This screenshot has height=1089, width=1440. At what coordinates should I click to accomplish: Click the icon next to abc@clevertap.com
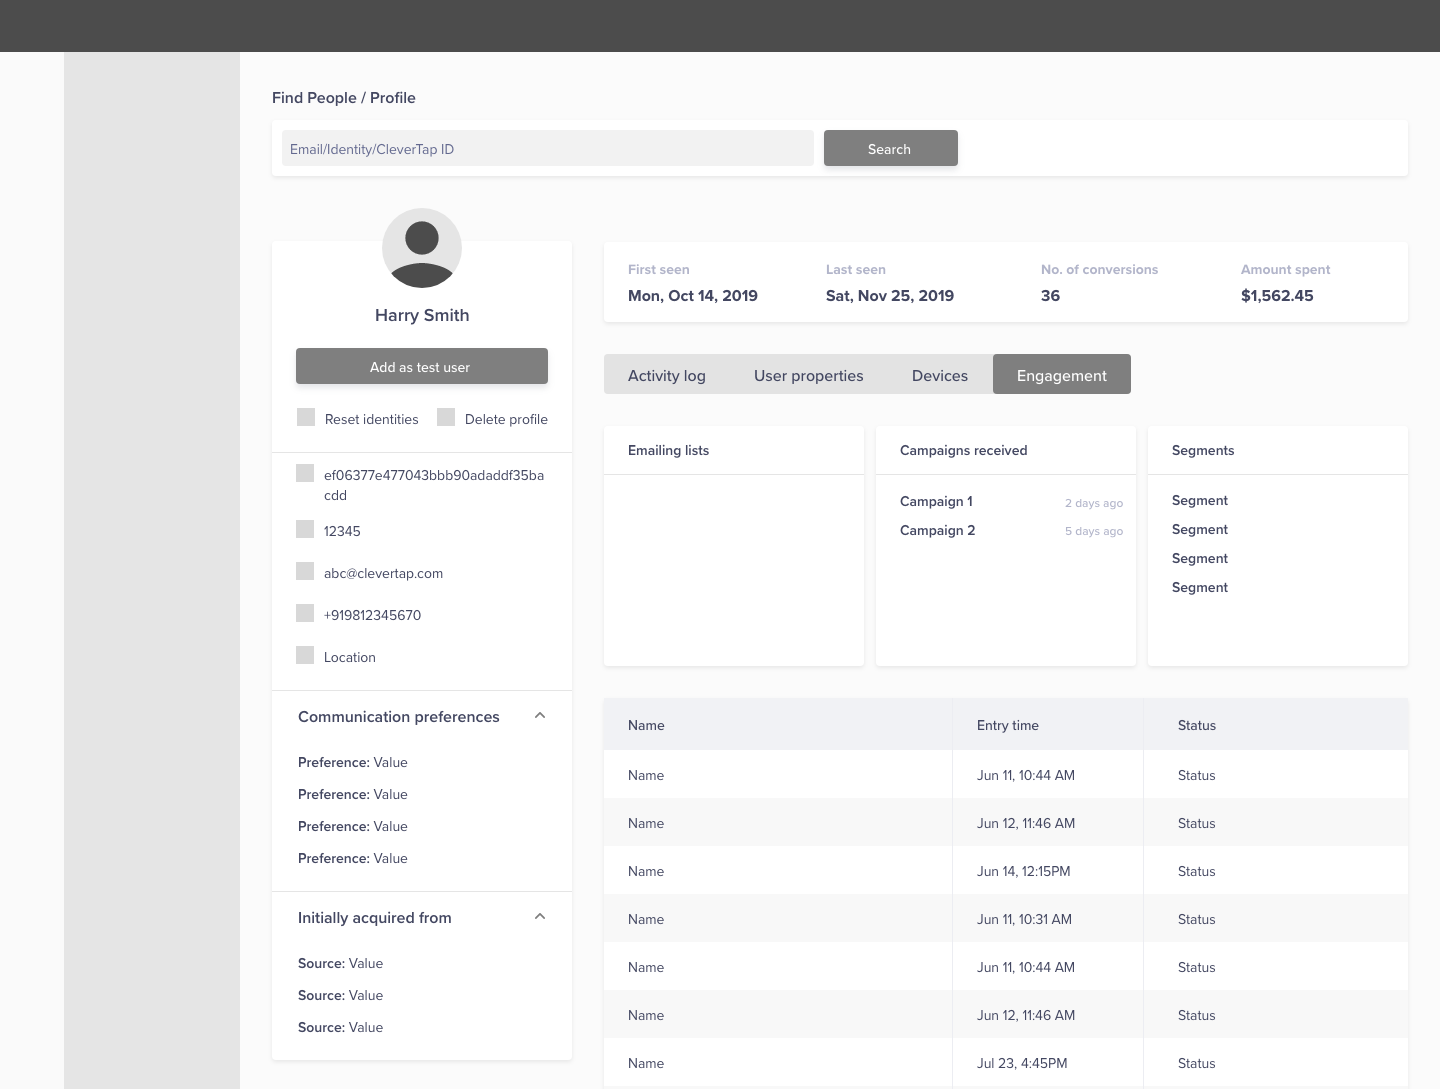[305, 571]
